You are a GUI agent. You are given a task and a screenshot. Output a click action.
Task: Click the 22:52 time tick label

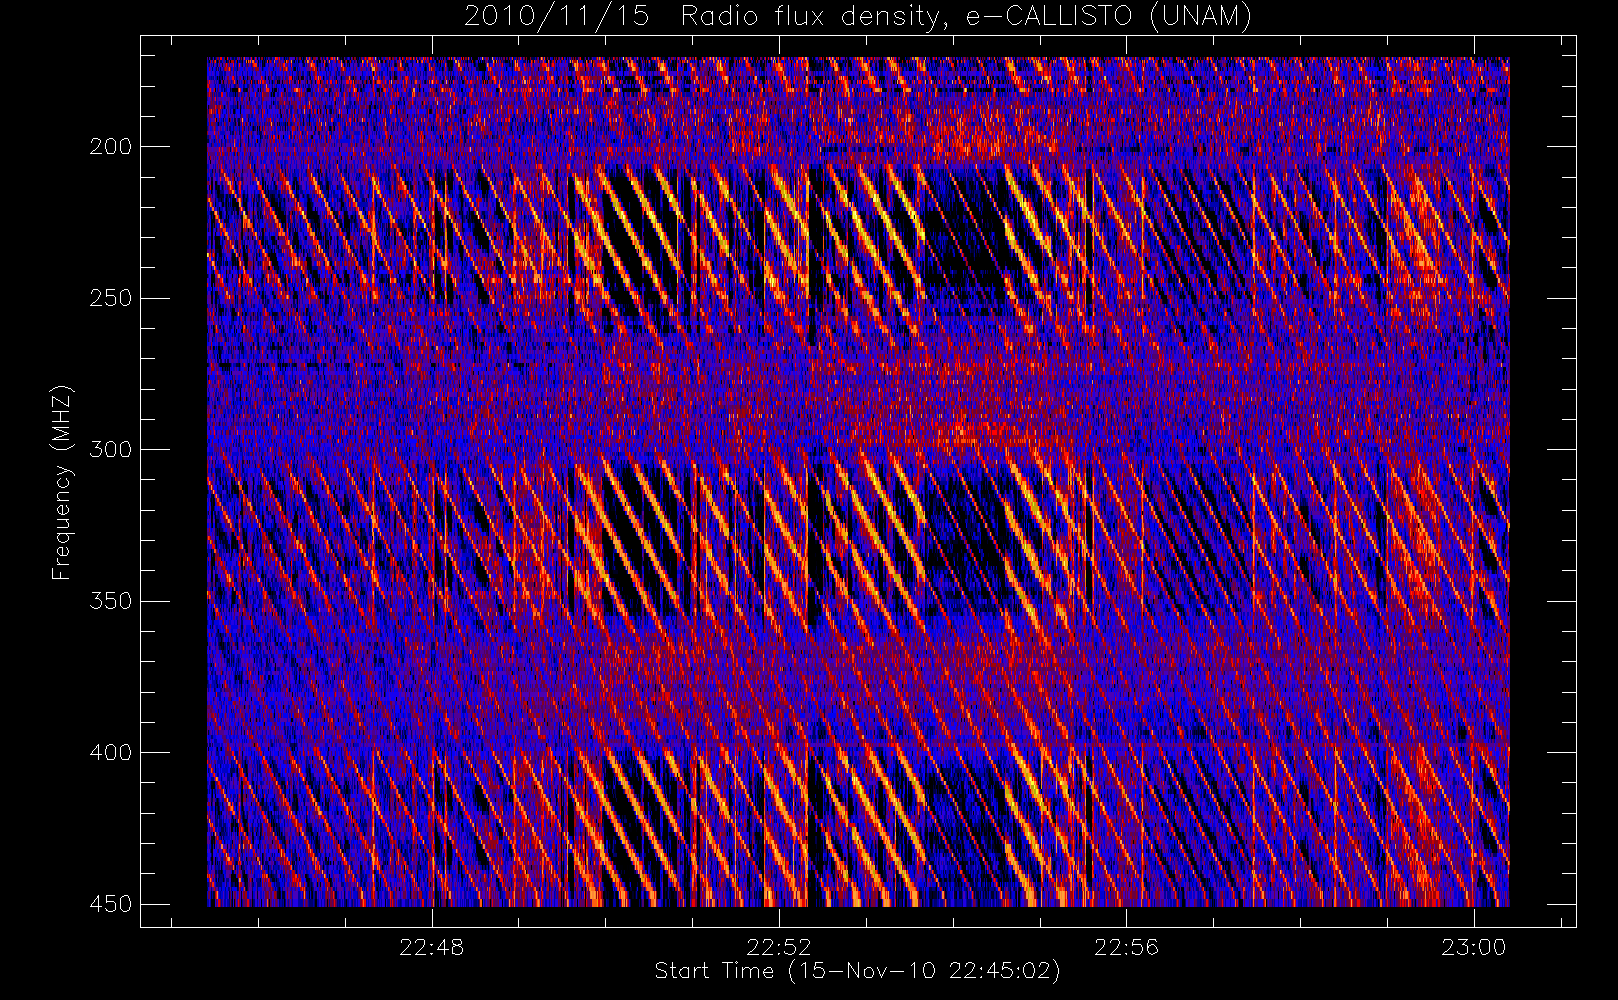pos(779,947)
